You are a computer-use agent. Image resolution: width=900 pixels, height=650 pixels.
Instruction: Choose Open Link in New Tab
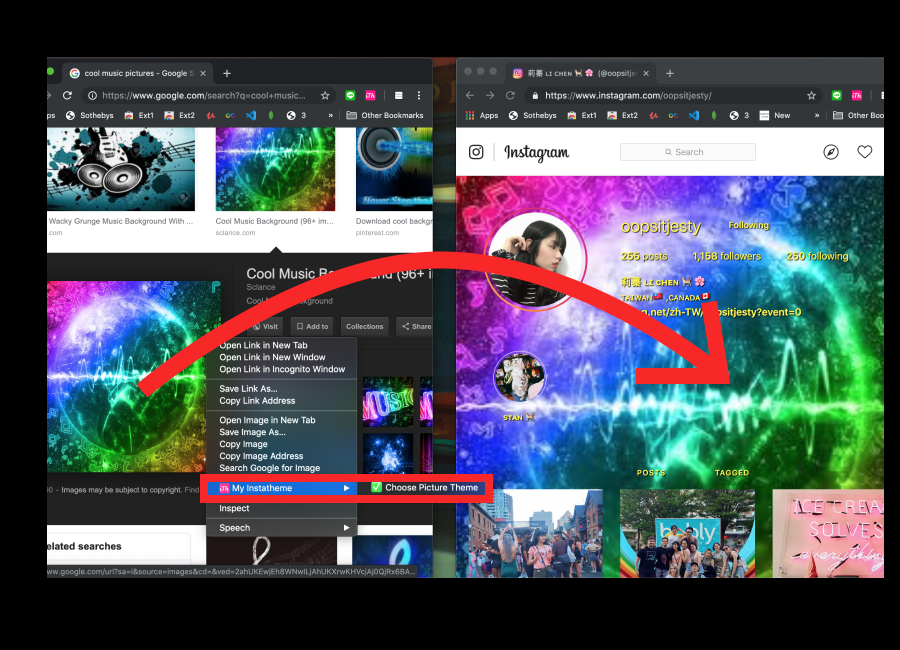click(281, 345)
